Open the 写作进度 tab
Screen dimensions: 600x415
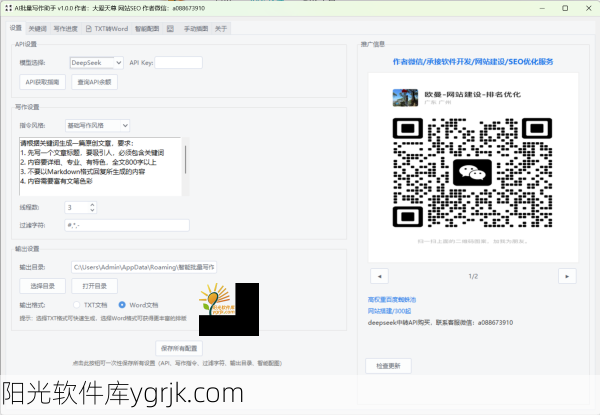[65, 29]
